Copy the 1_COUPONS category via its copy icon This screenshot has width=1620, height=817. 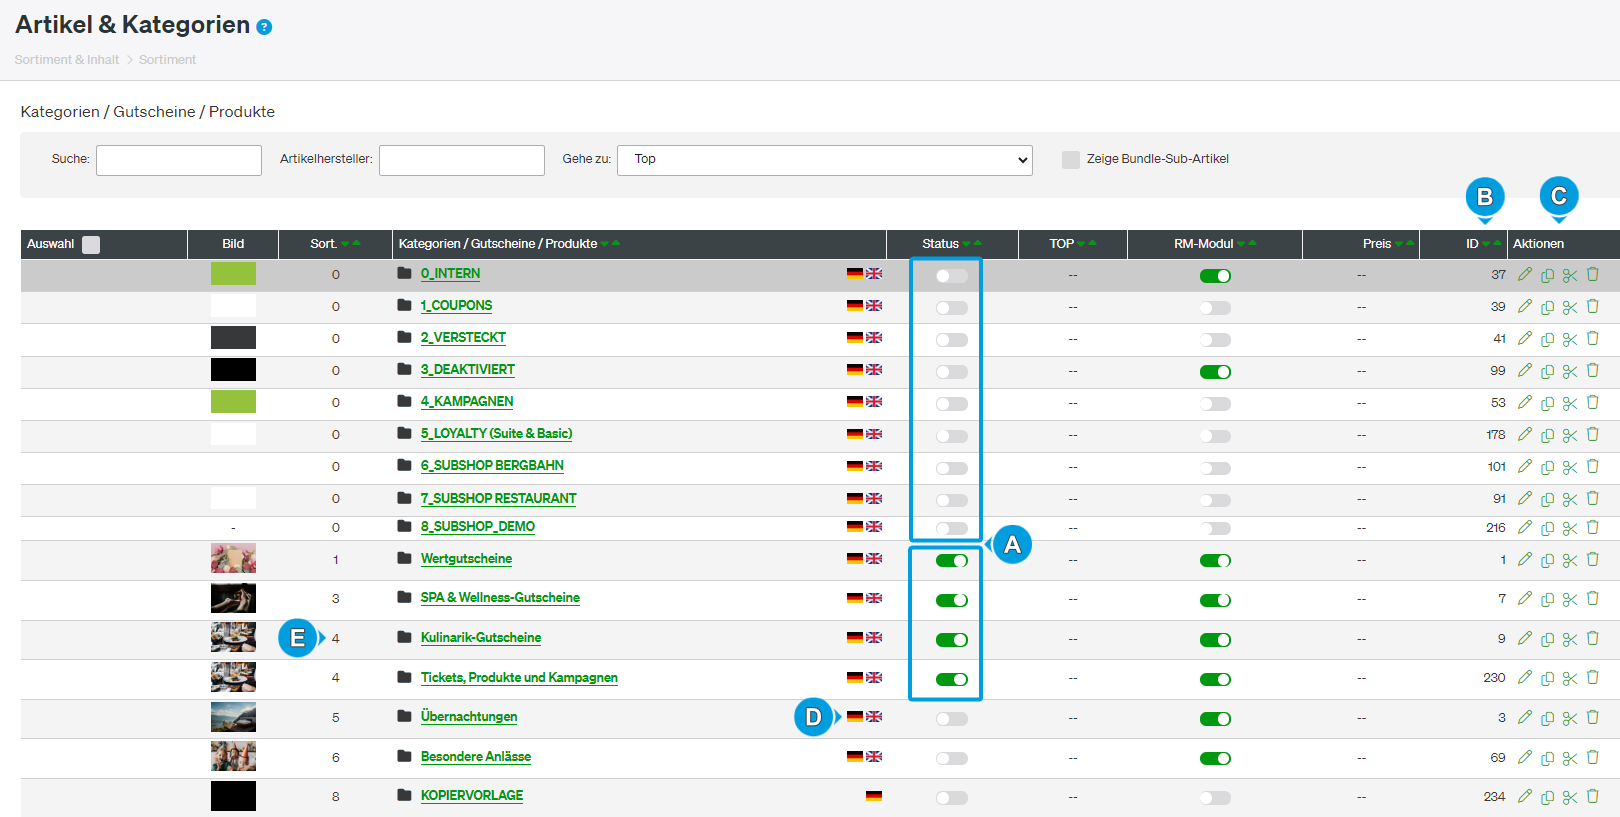(x=1547, y=307)
